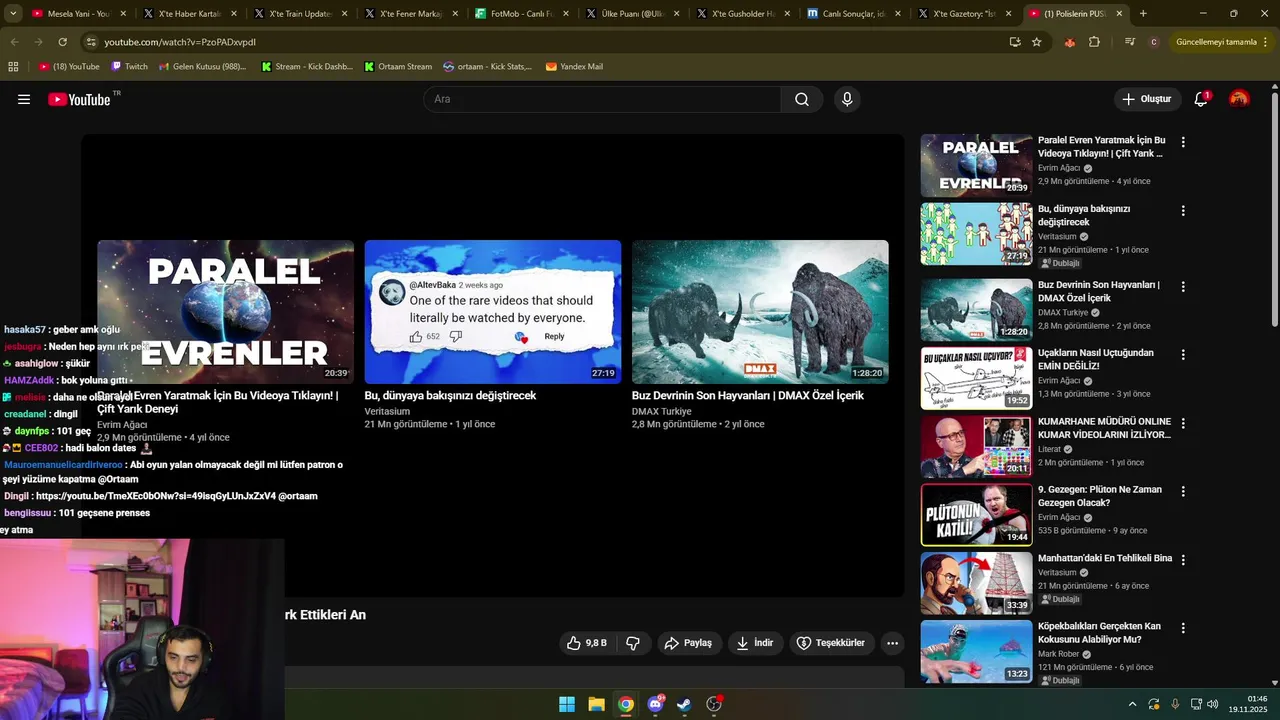Screen dimensions: 1280x720
Task: Open File Explorer from the taskbar
Action: [x=596, y=704]
